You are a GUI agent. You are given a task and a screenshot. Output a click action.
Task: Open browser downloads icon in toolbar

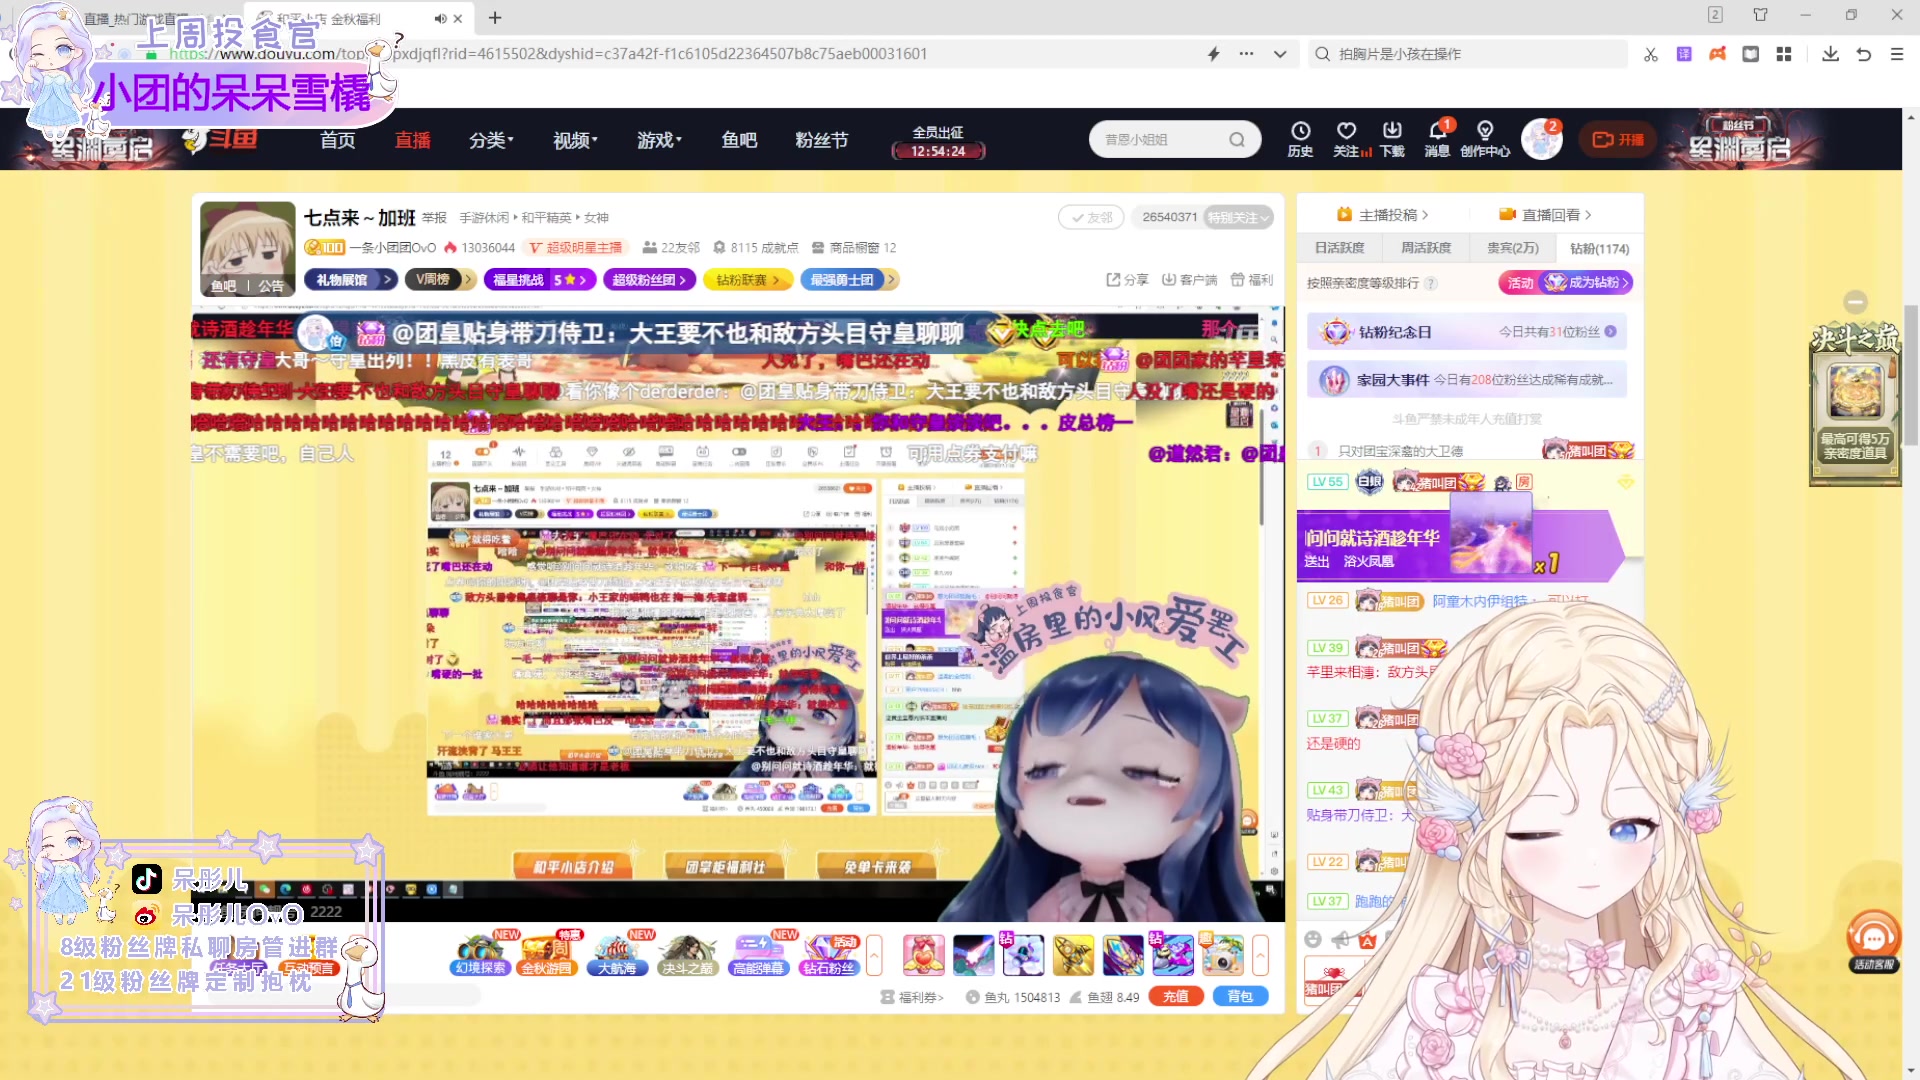point(1830,54)
